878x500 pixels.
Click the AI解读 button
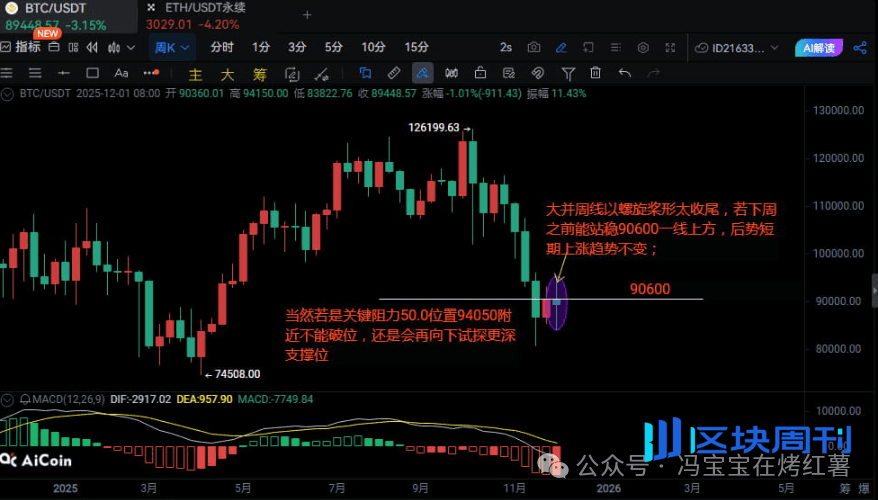coord(819,48)
